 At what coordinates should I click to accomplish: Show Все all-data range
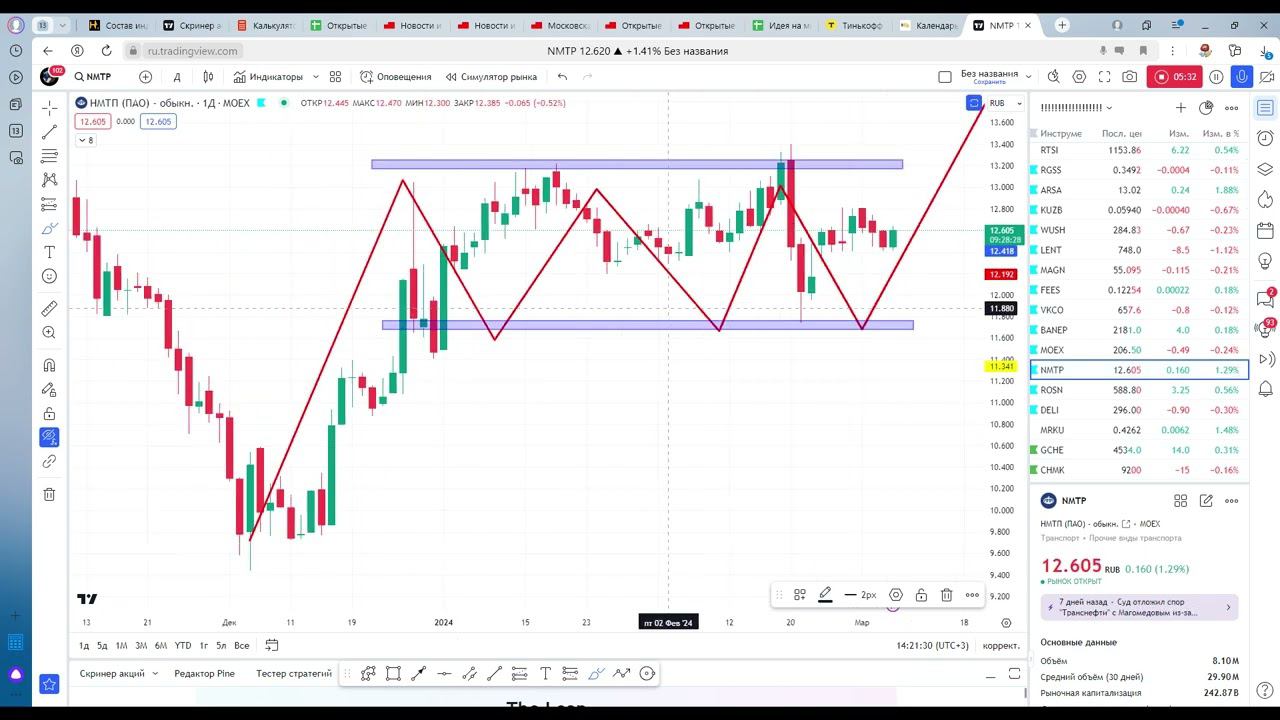241,645
